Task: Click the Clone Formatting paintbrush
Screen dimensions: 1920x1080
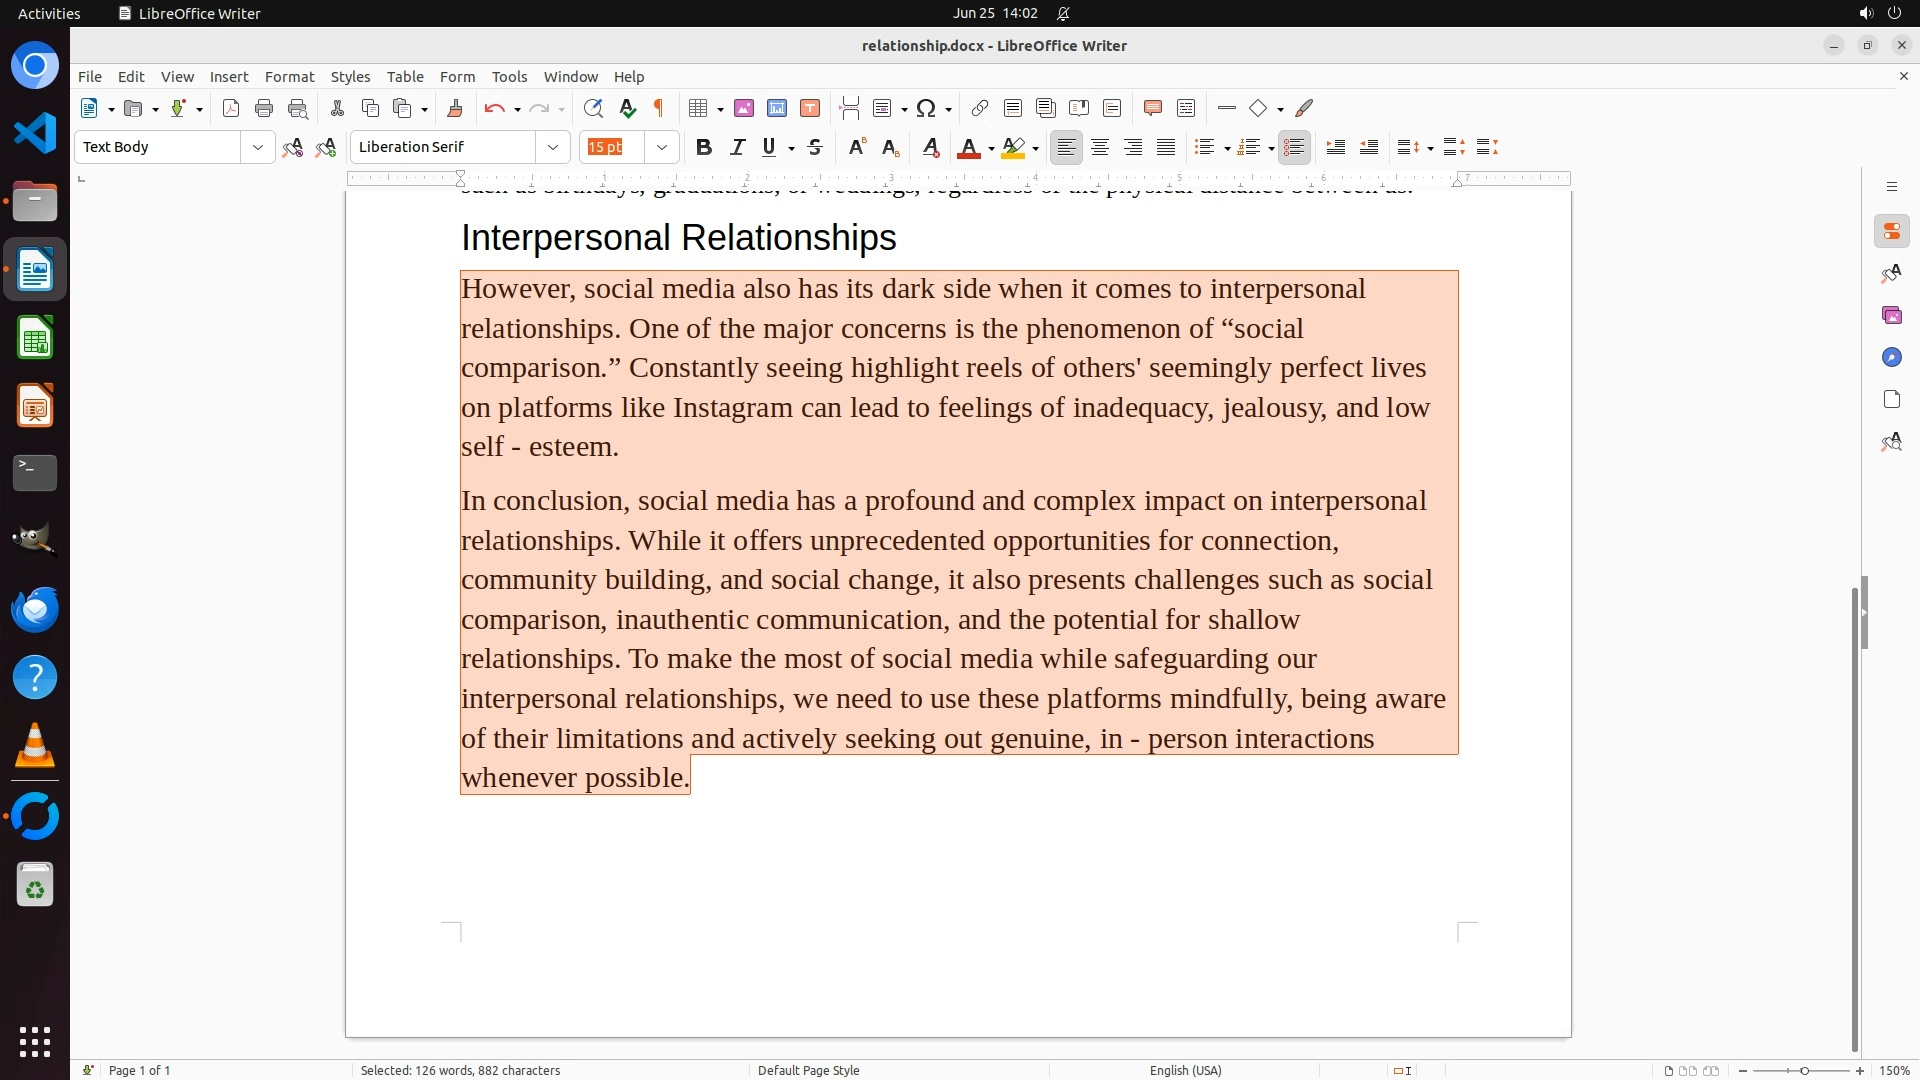Action: (x=455, y=108)
